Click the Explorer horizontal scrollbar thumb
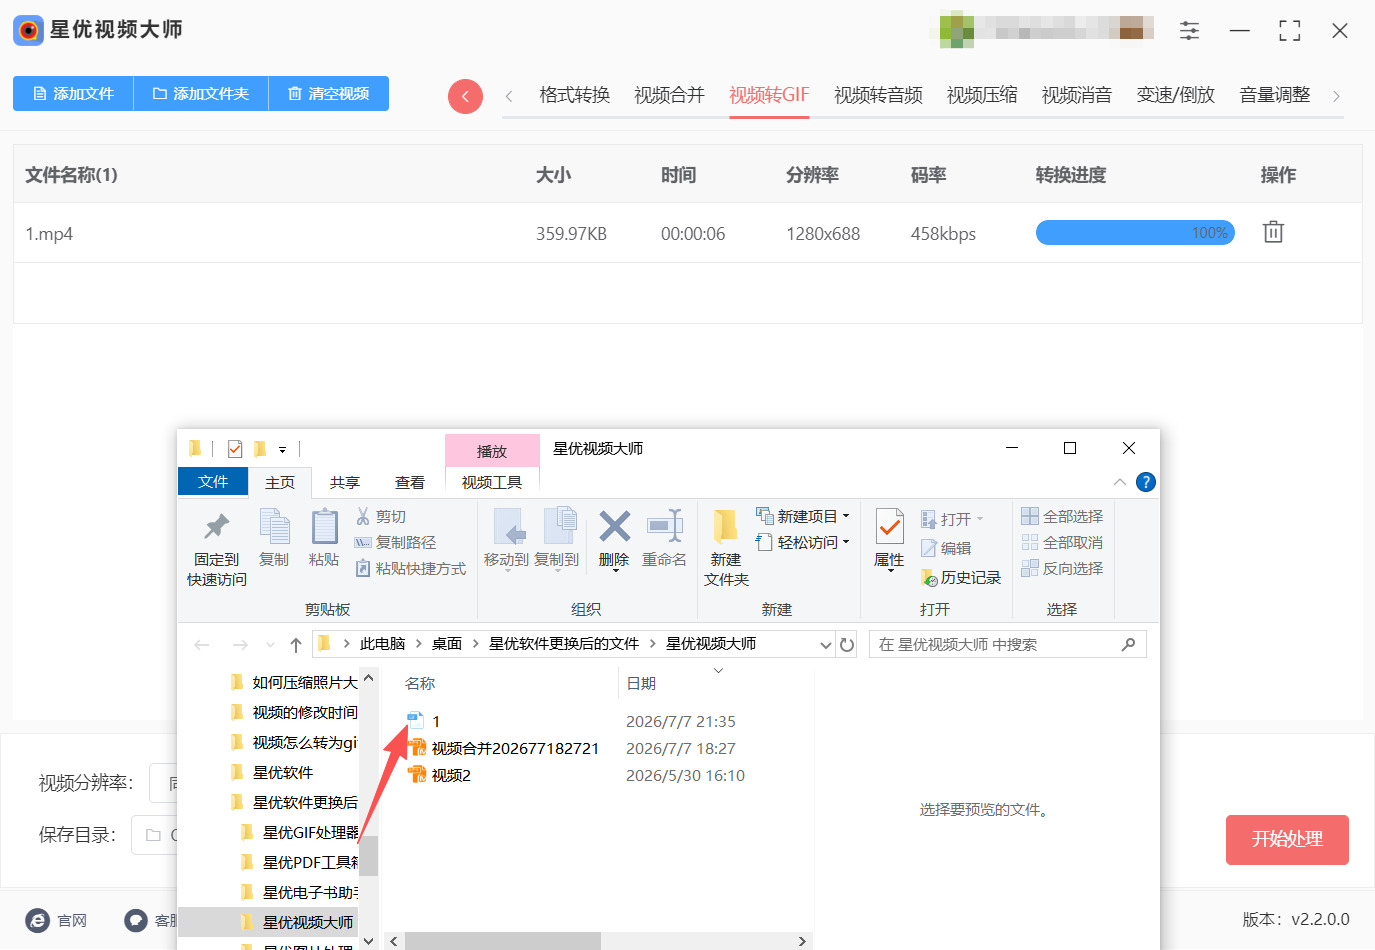The image size is (1375, 950). tap(503, 941)
